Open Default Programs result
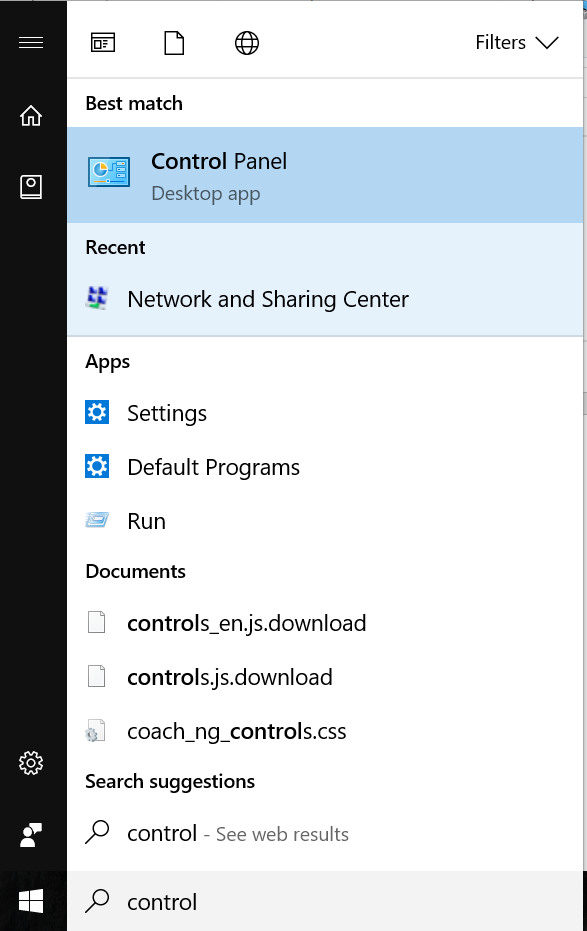The height and width of the screenshot is (931, 587). point(325,467)
